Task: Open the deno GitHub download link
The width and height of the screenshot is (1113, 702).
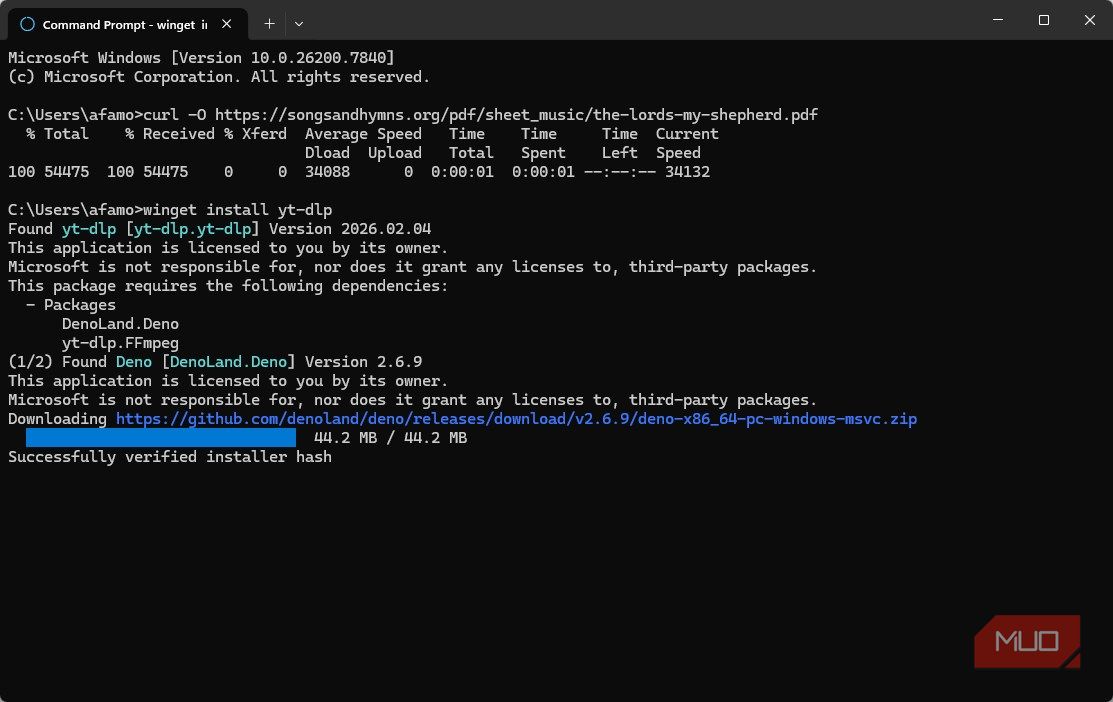Action: point(516,419)
